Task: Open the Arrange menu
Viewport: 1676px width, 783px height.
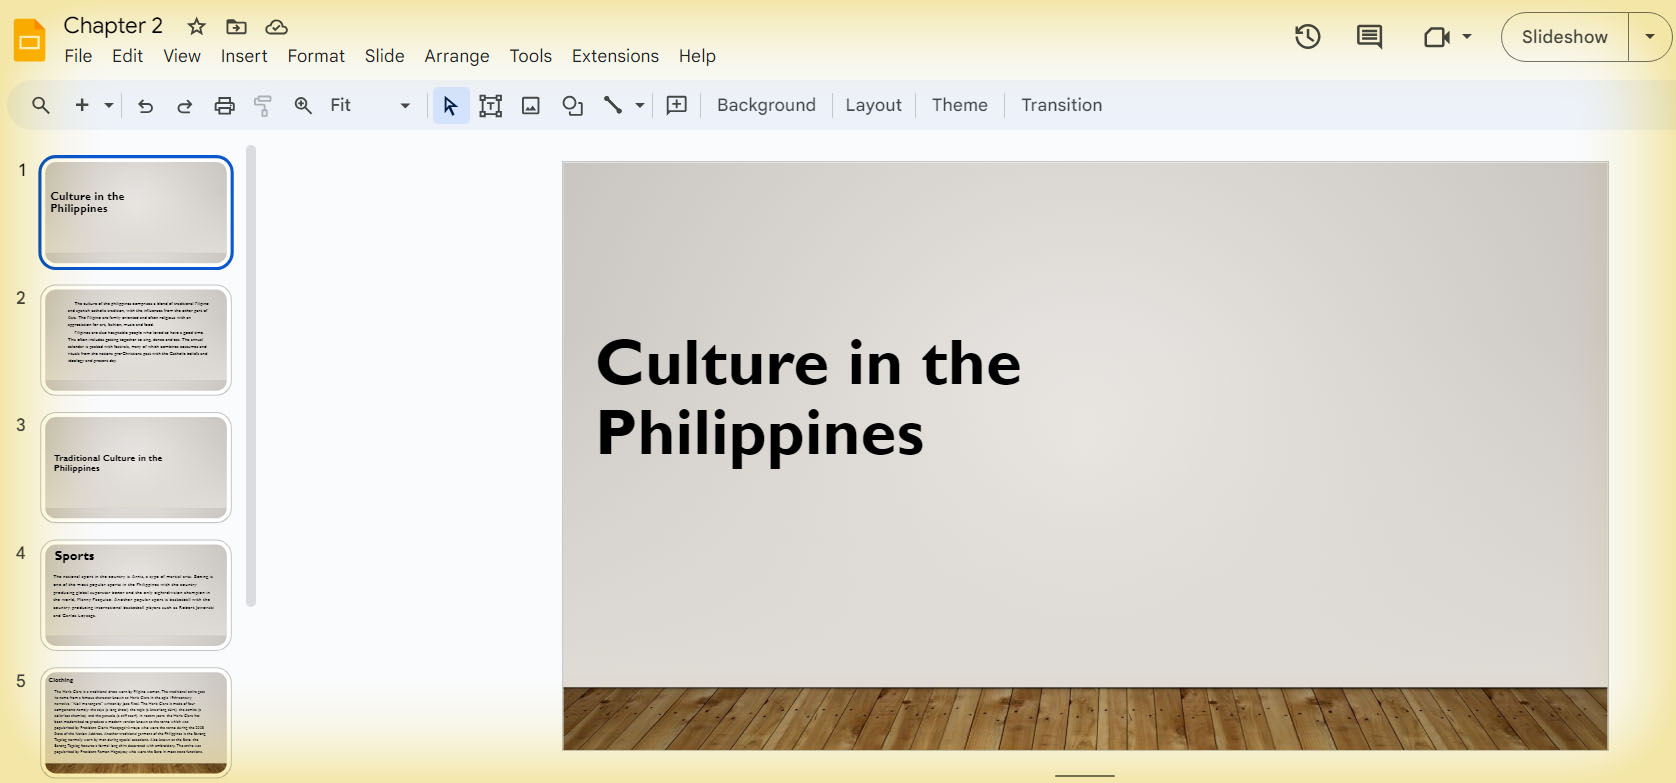Action: click(457, 56)
